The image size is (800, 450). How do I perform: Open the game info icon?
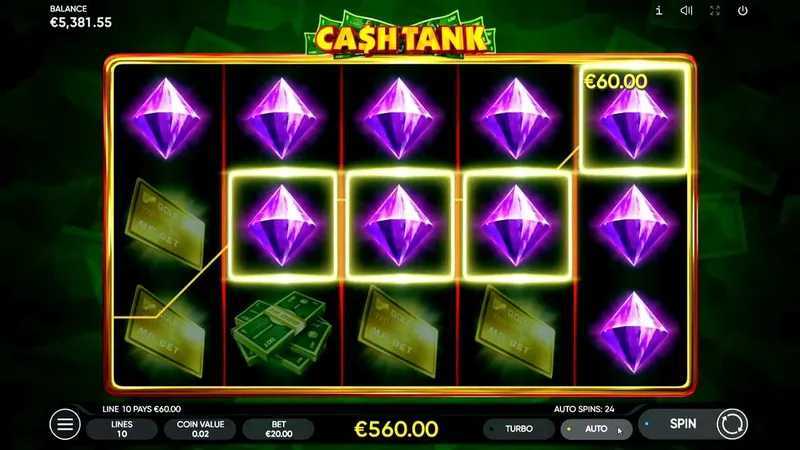(x=659, y=10)
